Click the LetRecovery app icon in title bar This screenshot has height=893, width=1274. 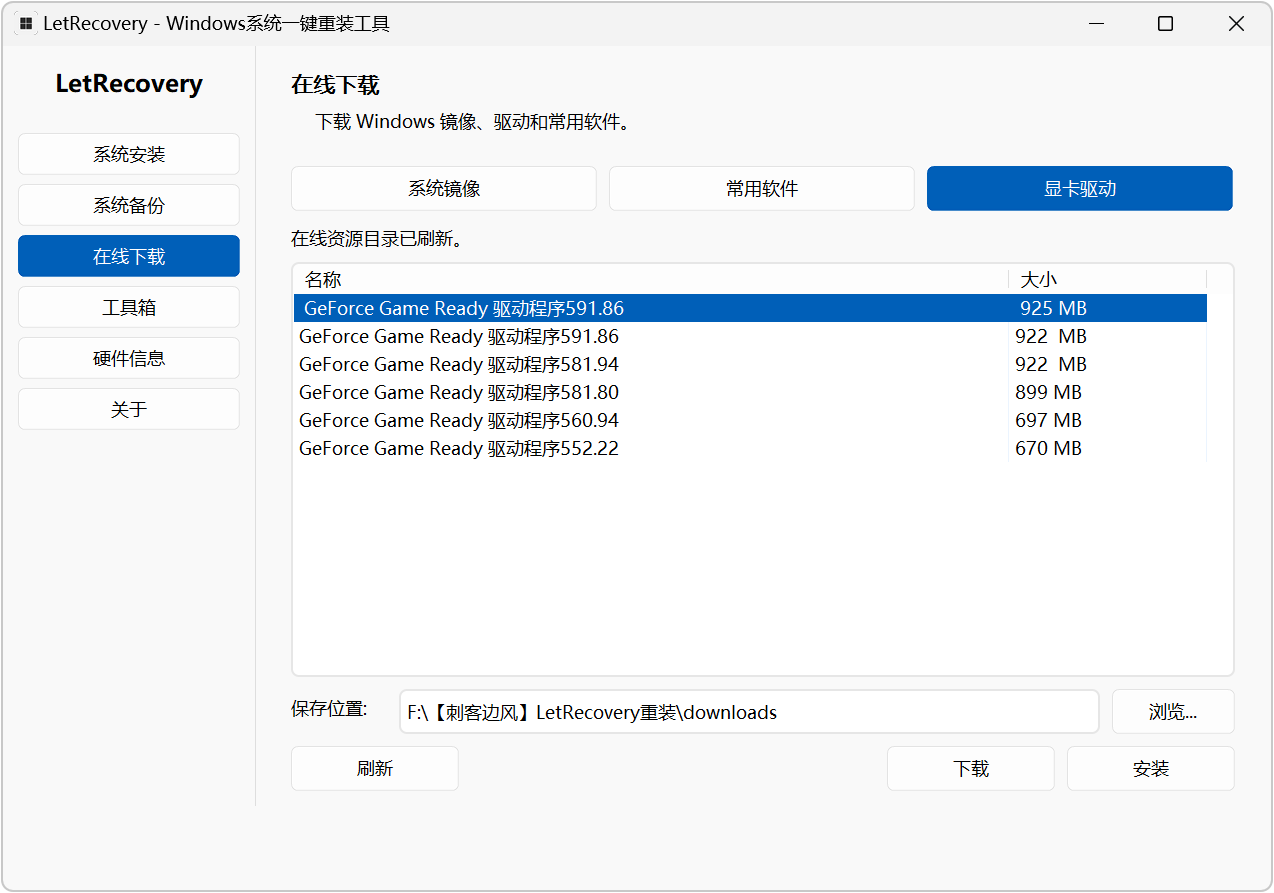[26, 24]
